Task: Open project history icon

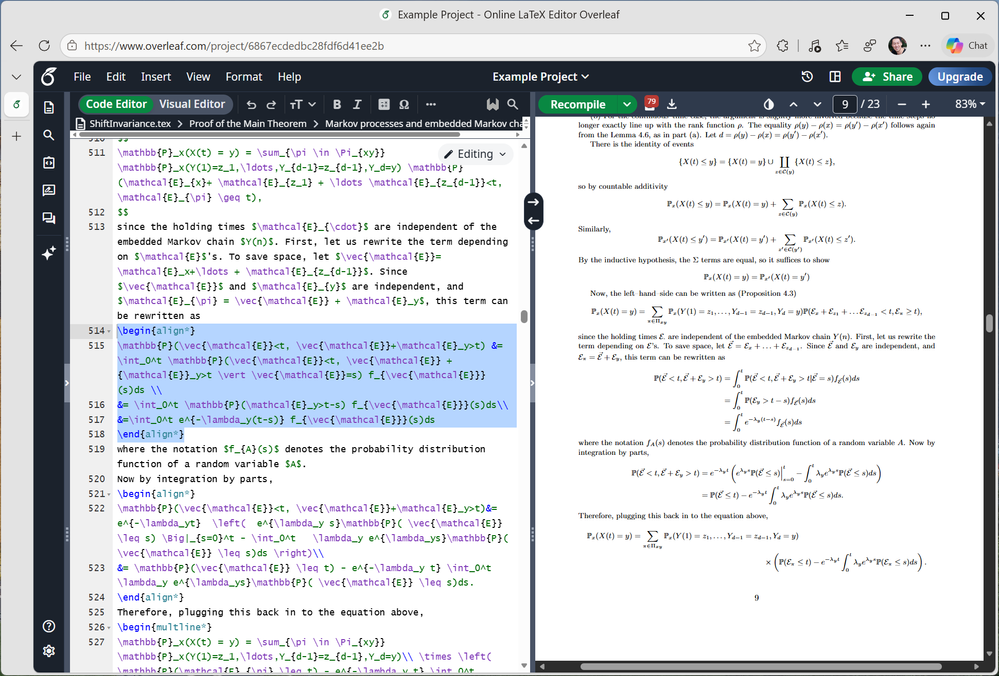Action: click(807, 76)
